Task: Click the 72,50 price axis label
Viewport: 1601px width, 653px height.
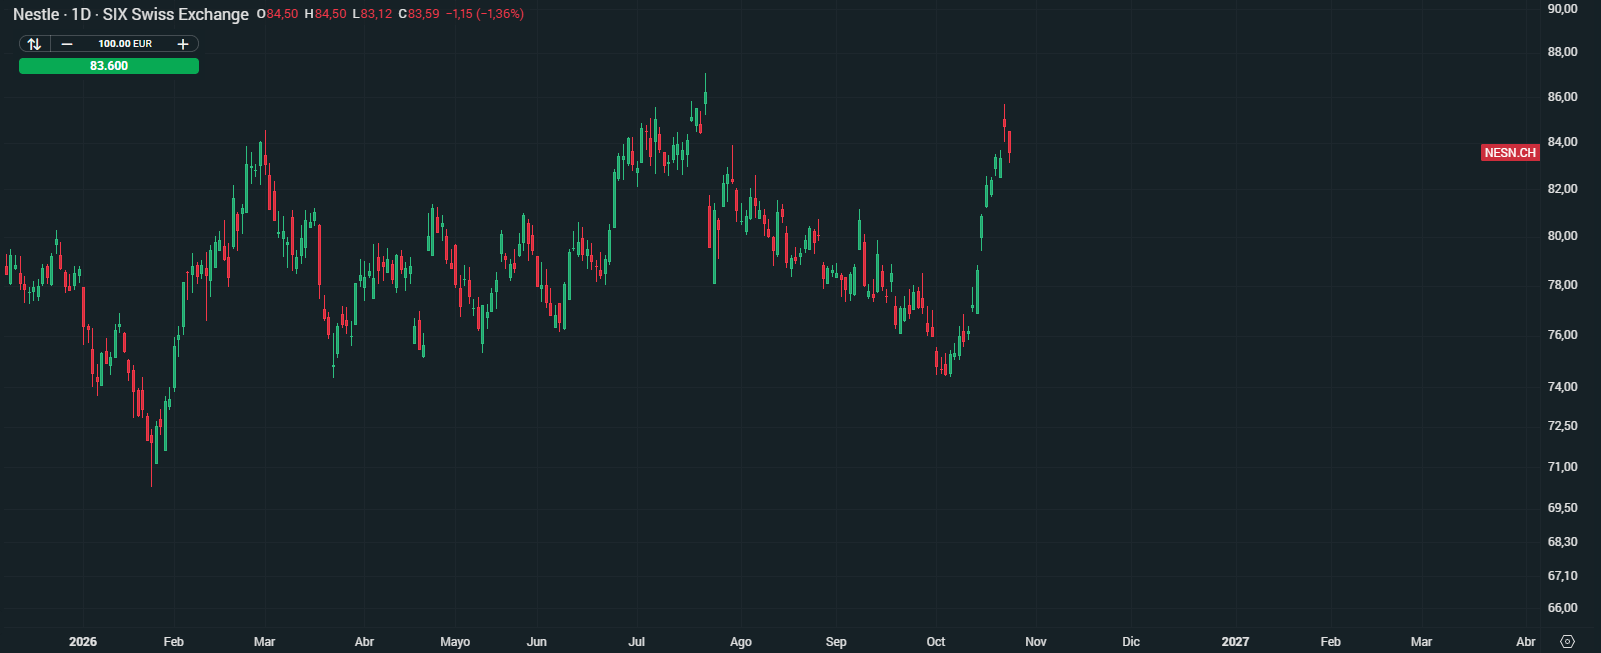Action: click(x=1562, y=426)
